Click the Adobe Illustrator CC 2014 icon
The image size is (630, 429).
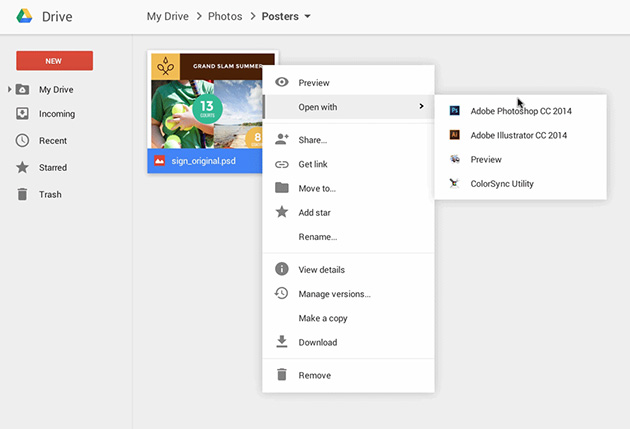click(x=455, y=135)
